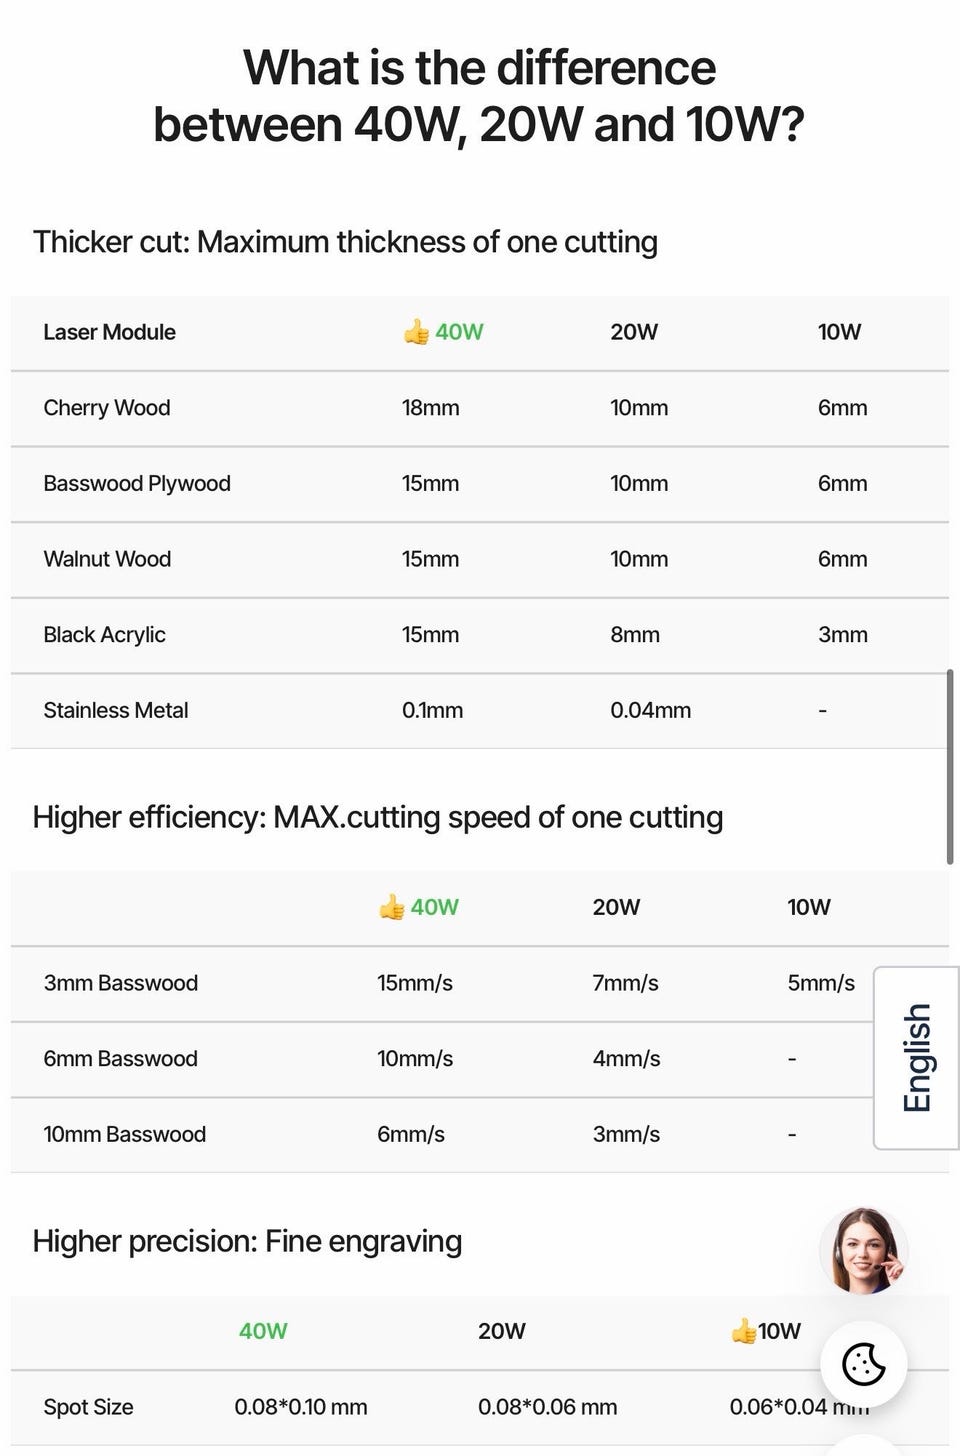Click the page scrollbar thumb
Screen dimensions: 960x1456
pos(949,767)
